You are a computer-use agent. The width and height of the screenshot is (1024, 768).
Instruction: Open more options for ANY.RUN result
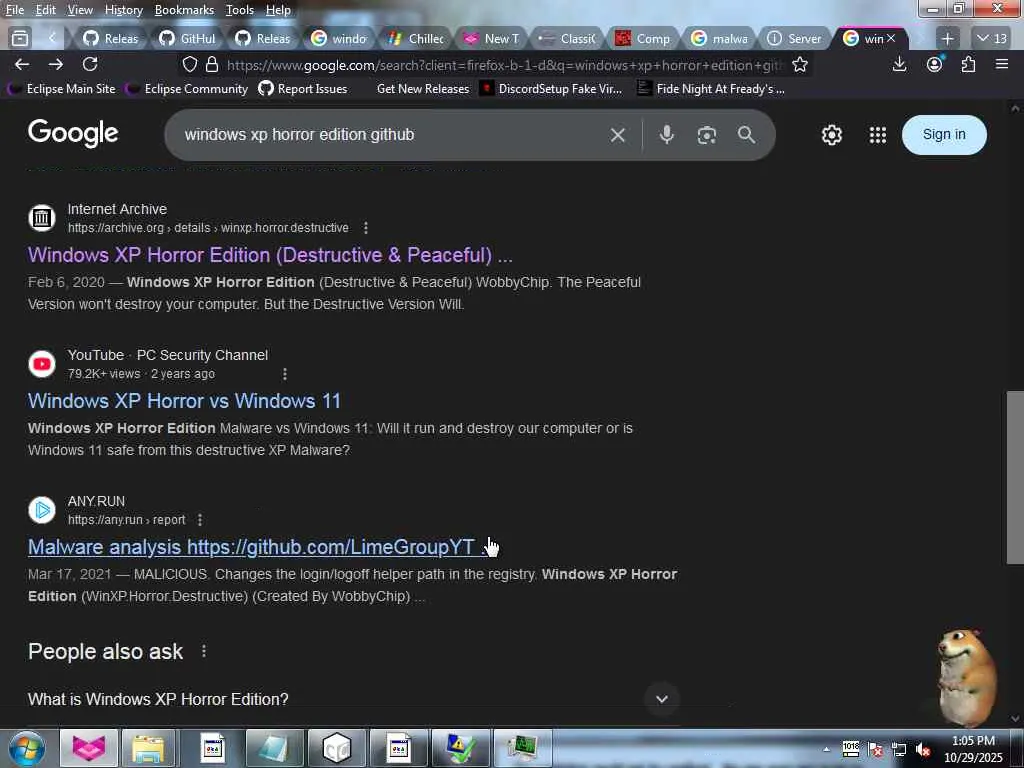[x=200, y=520]
